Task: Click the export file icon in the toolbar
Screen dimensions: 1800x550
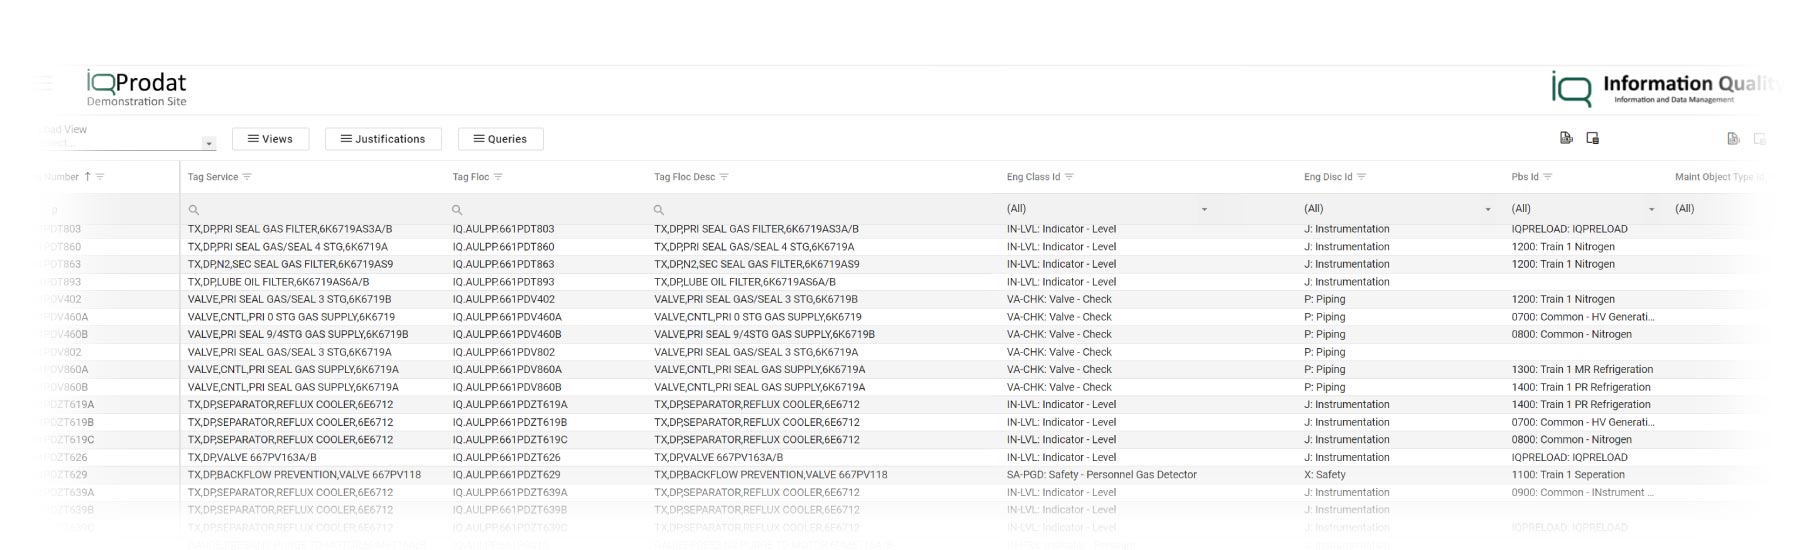Action: coord(1566,138)
